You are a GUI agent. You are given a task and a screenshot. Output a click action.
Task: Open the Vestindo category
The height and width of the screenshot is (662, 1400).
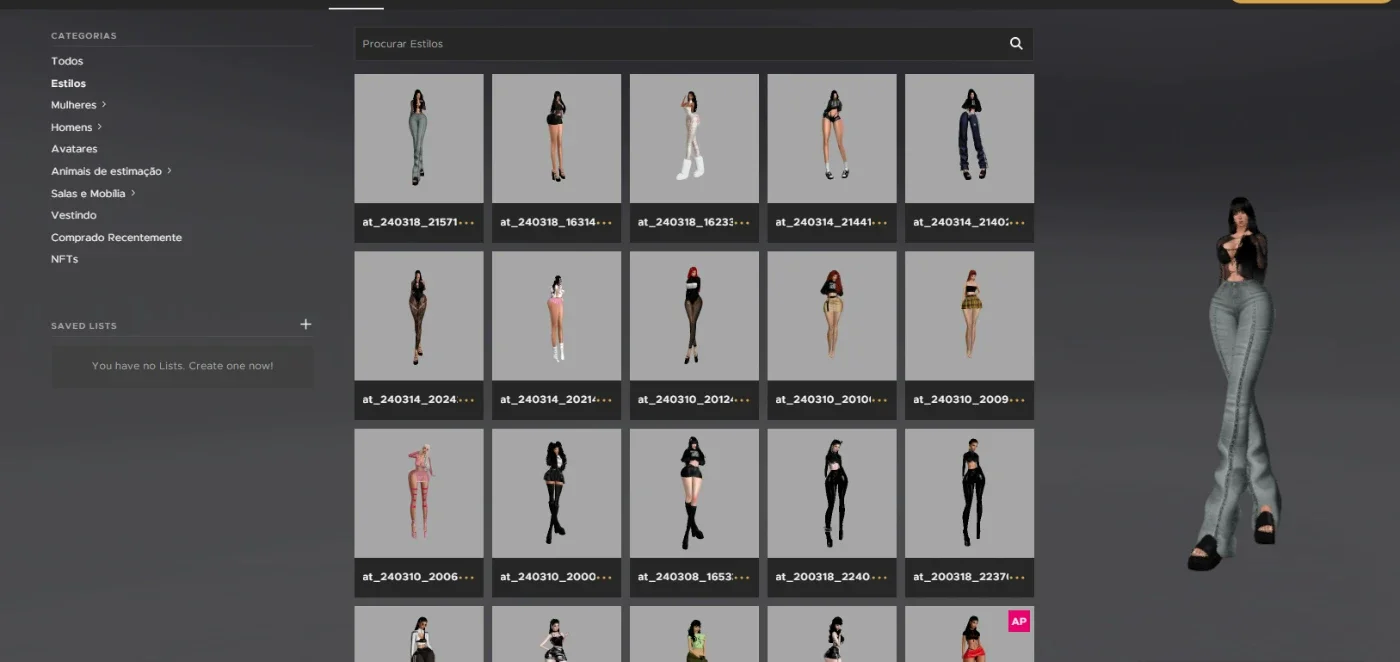coord(74,215)
